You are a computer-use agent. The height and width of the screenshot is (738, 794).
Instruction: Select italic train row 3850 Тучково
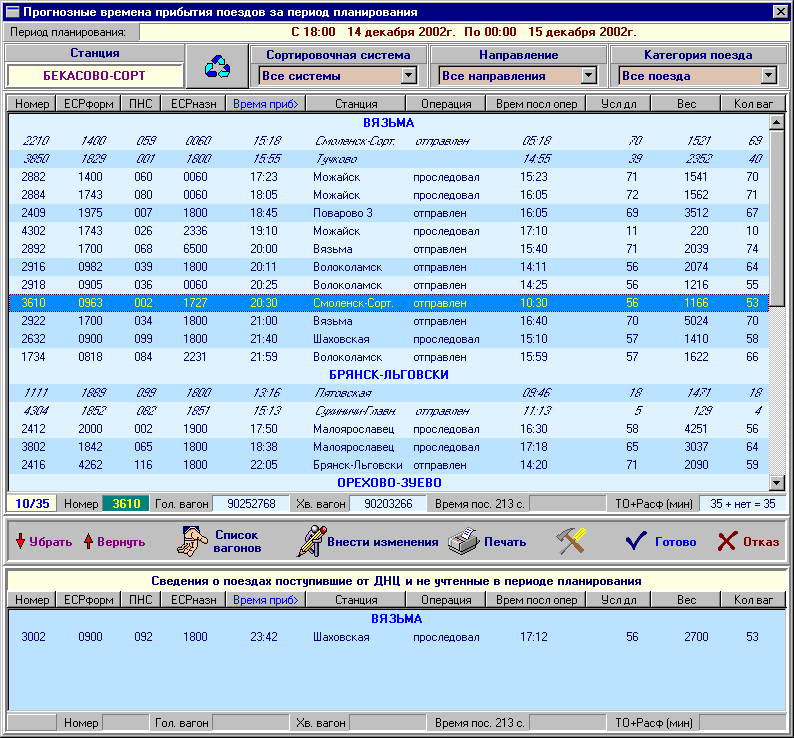point(389,159)
